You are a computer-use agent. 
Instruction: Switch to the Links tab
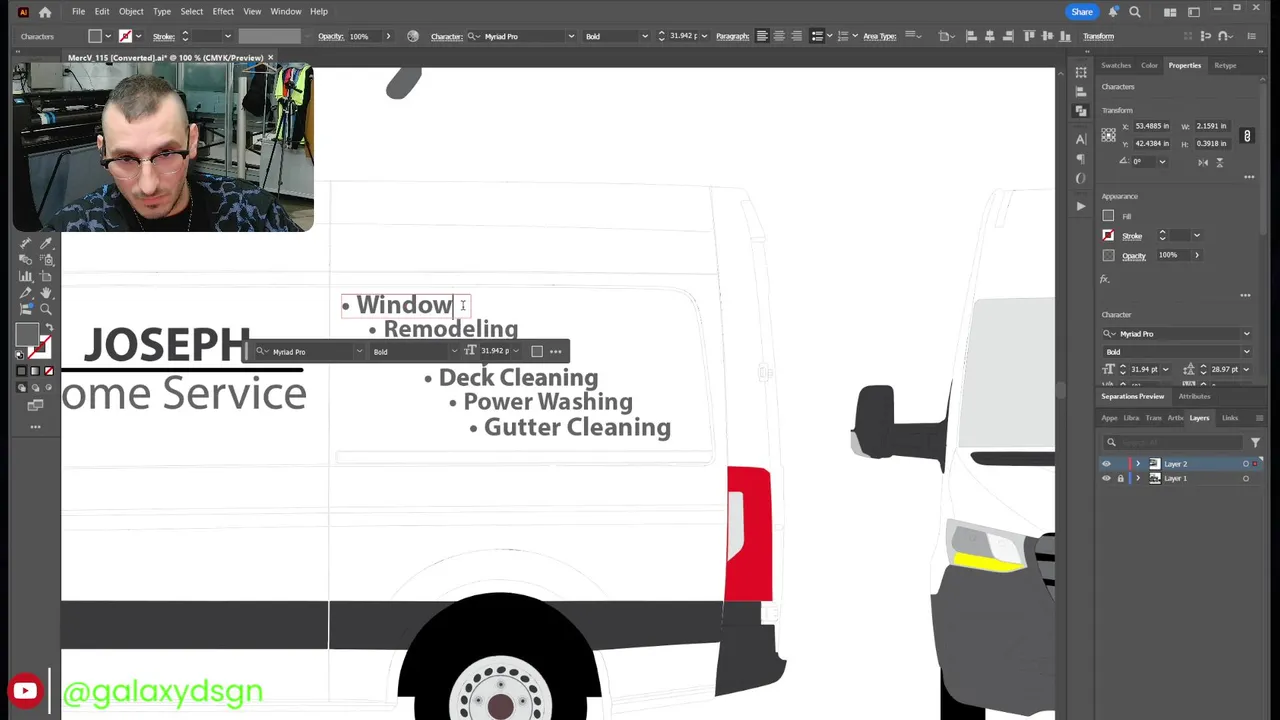(x=1230, y=418)
